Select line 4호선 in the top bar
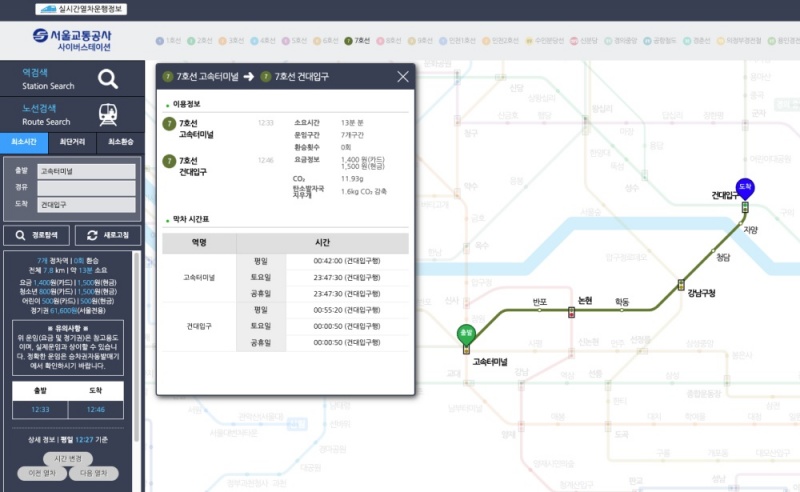This screenshot has height=492, width=800. (x=263, y=41)
